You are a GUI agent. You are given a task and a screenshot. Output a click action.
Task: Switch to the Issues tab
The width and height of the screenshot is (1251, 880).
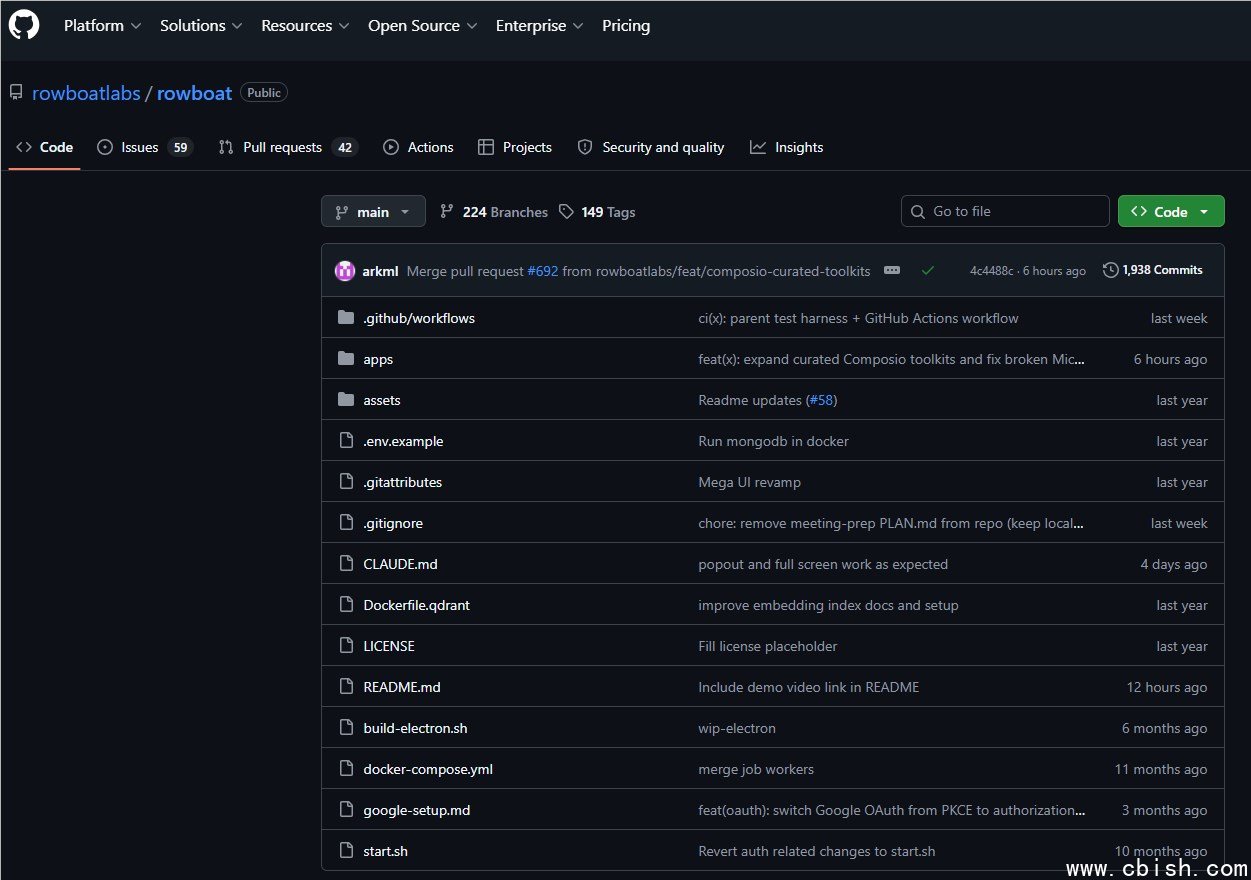point(144,147)
